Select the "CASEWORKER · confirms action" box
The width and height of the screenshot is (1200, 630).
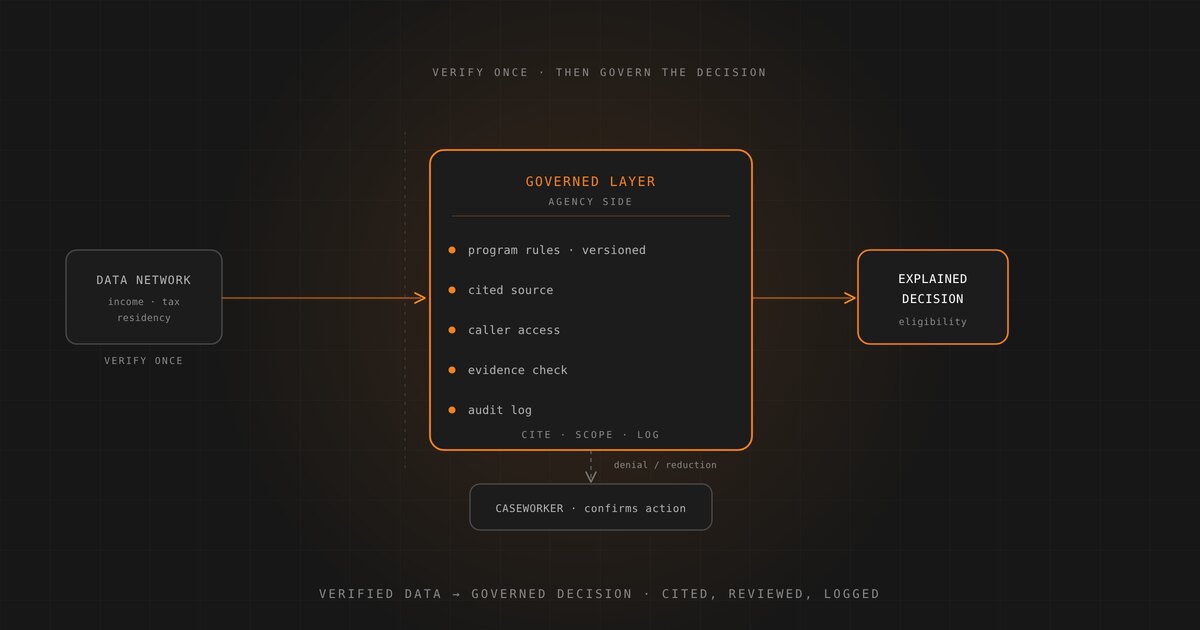[x=591, y=507]
